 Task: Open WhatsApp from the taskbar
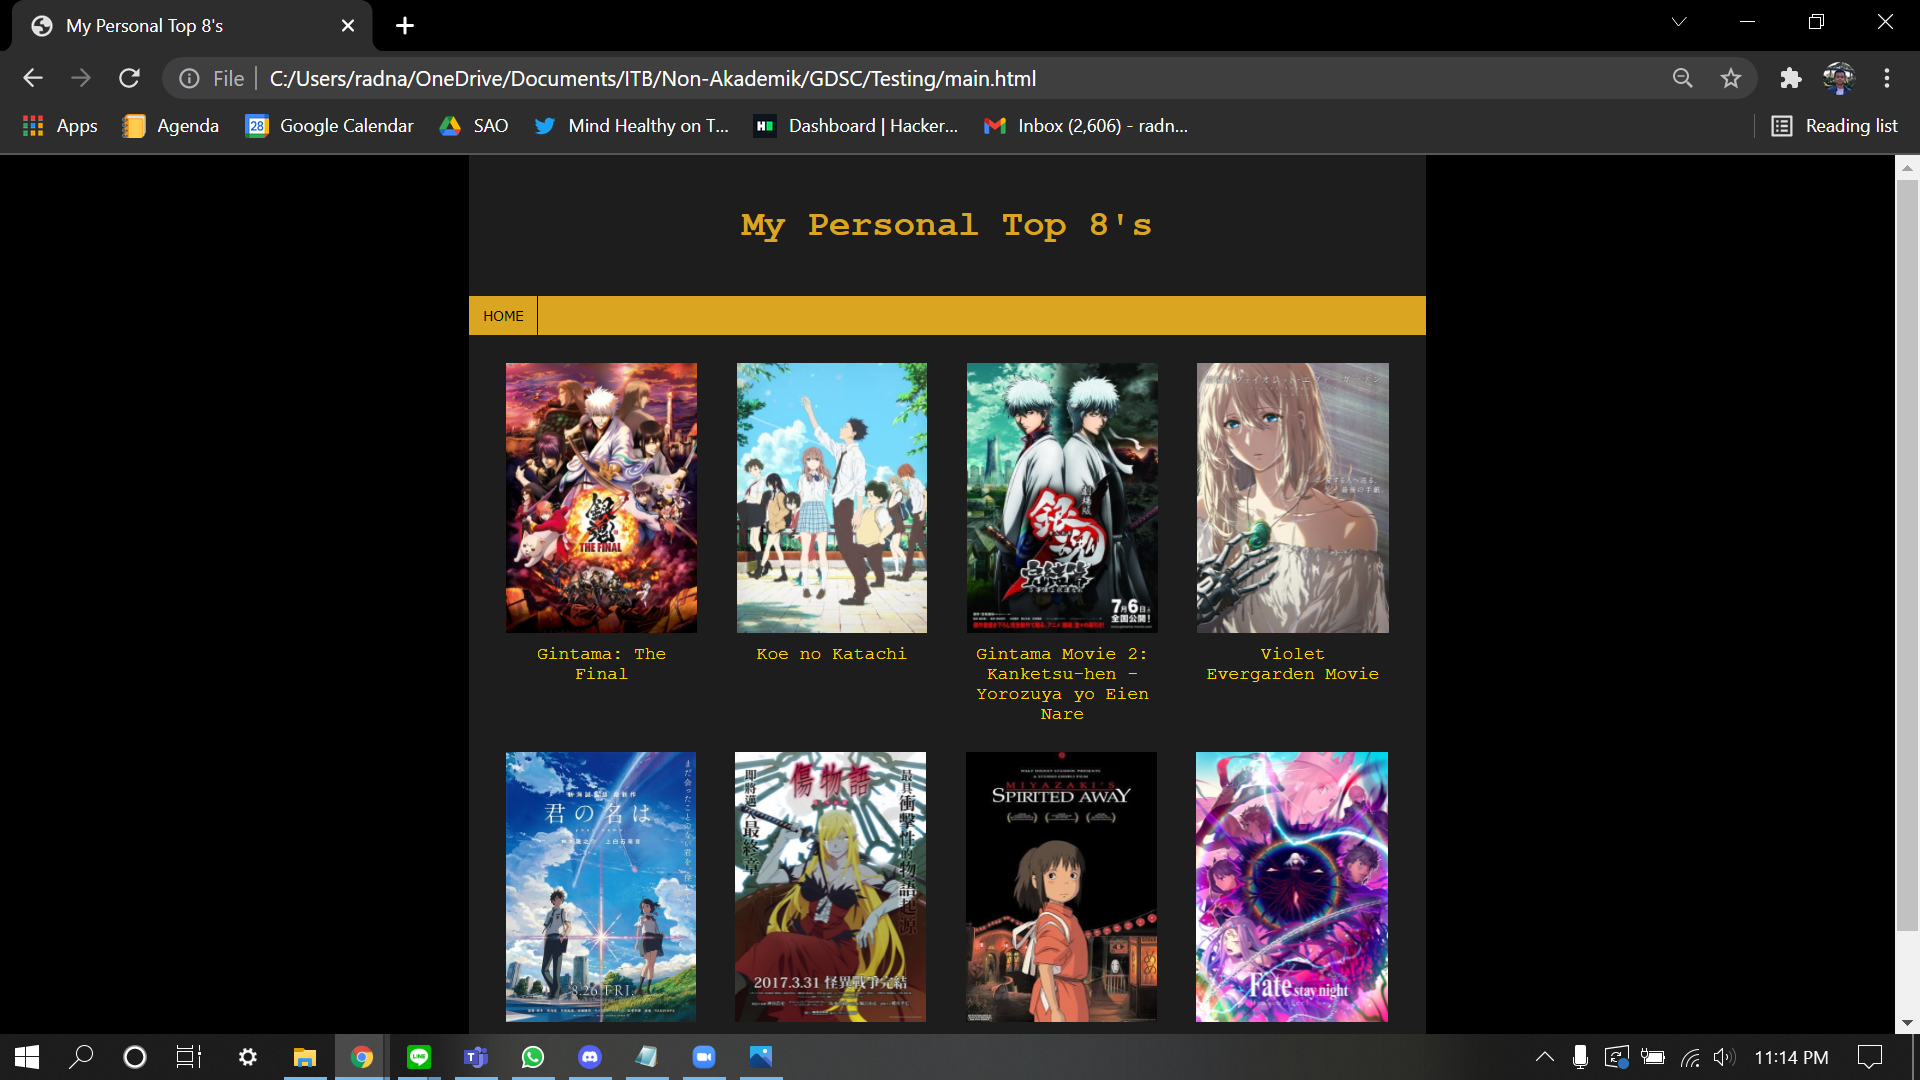point(533,1057)
